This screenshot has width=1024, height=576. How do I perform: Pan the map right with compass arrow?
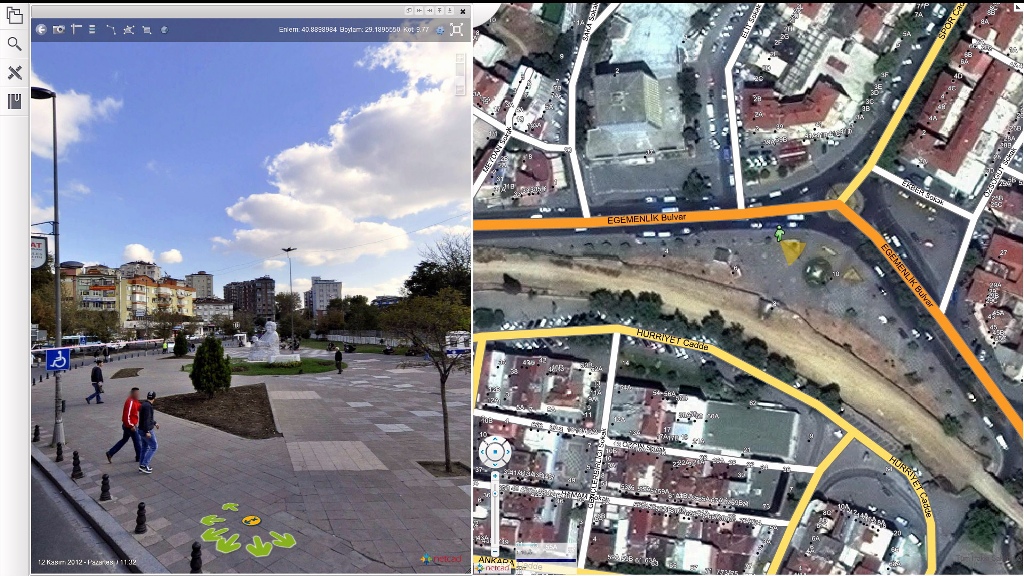[507, 453]
